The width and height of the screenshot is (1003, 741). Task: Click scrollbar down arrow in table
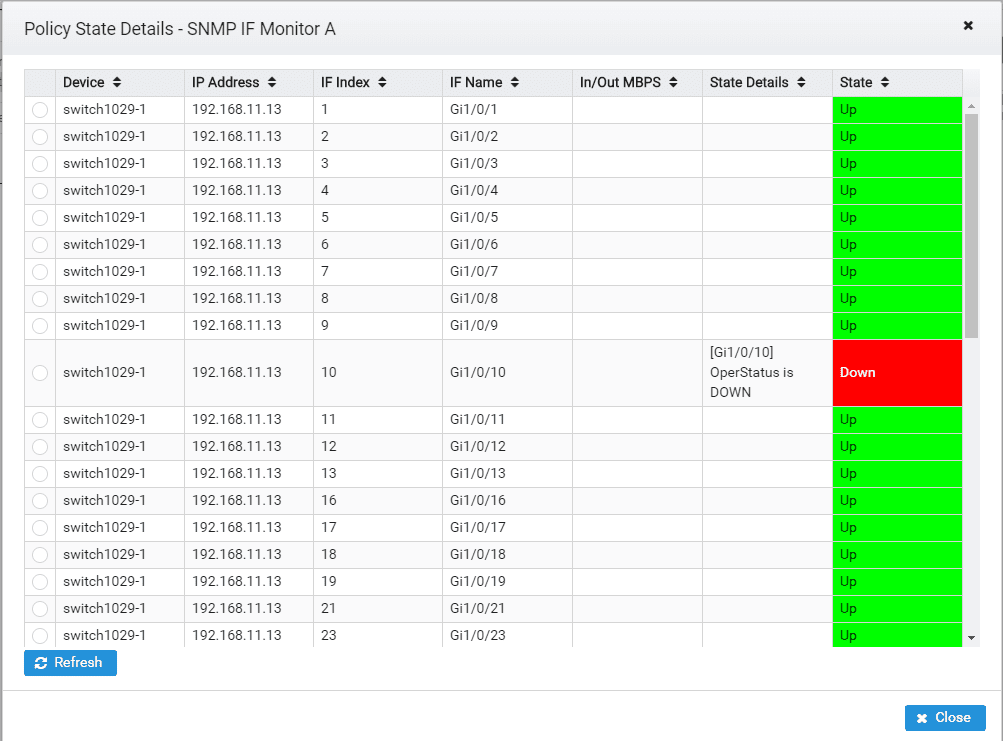pos(971,637)
